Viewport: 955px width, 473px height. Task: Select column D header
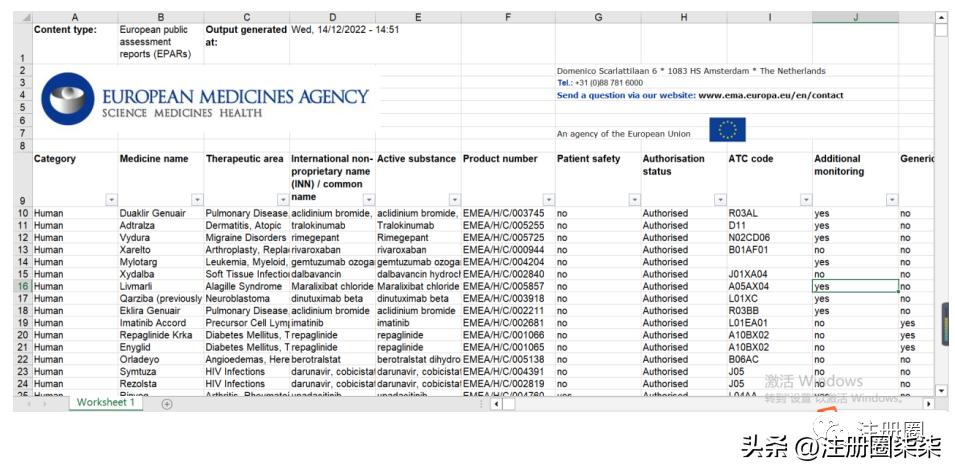pos(332,18)
